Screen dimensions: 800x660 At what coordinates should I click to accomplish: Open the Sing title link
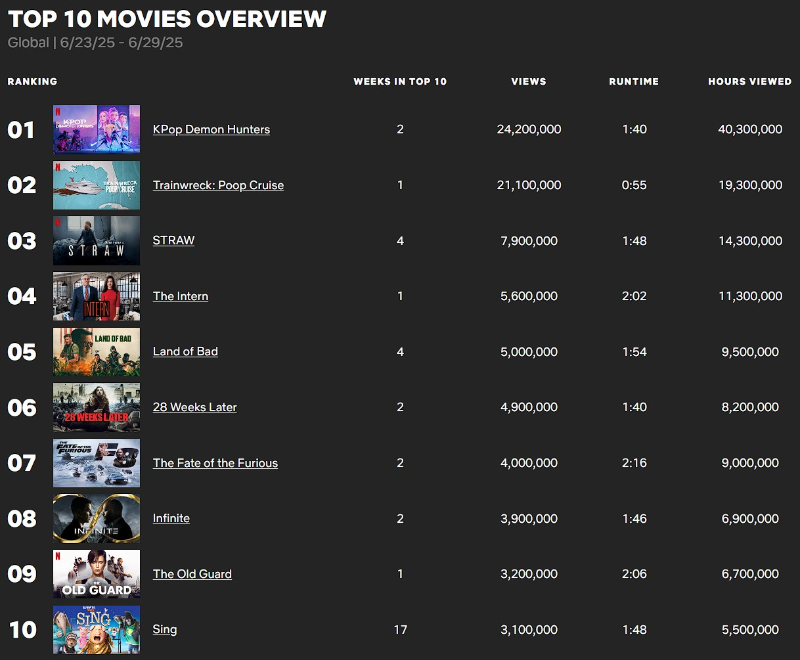tap(164, 629)
